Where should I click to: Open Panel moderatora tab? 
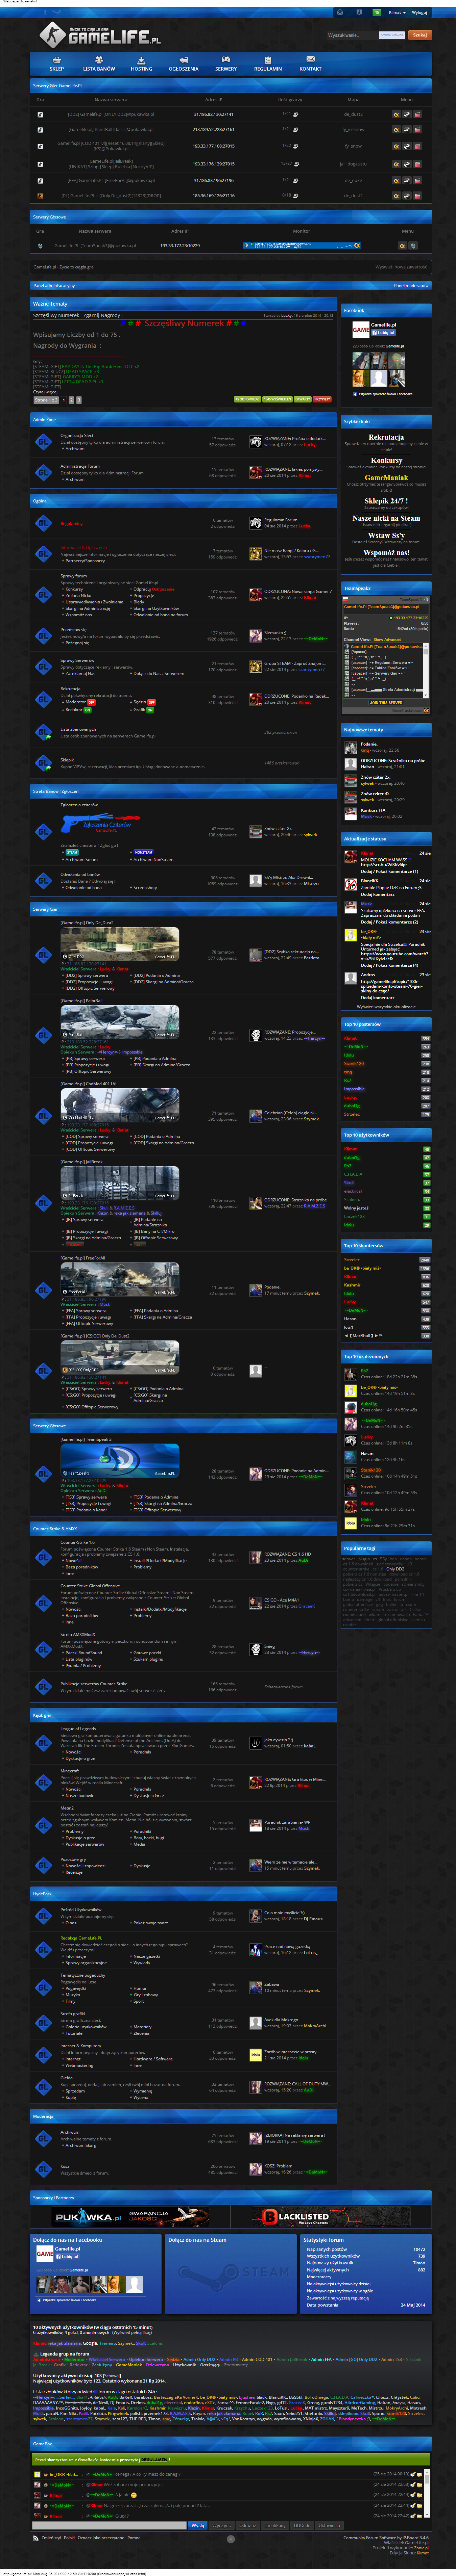pos(410,285)
